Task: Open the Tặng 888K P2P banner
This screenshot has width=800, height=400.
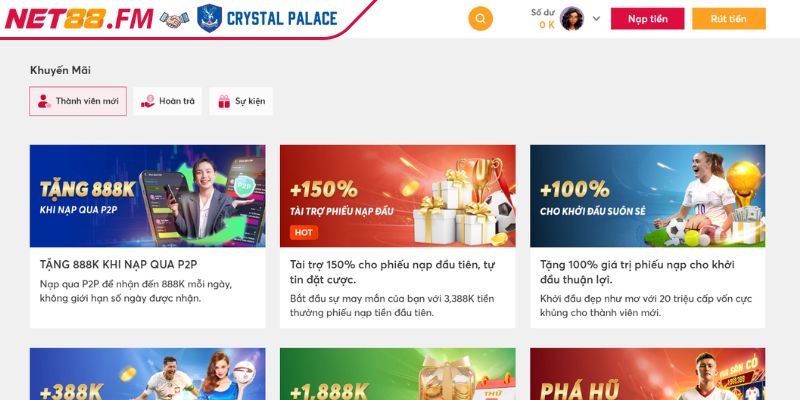Action: tap(147, 196)
